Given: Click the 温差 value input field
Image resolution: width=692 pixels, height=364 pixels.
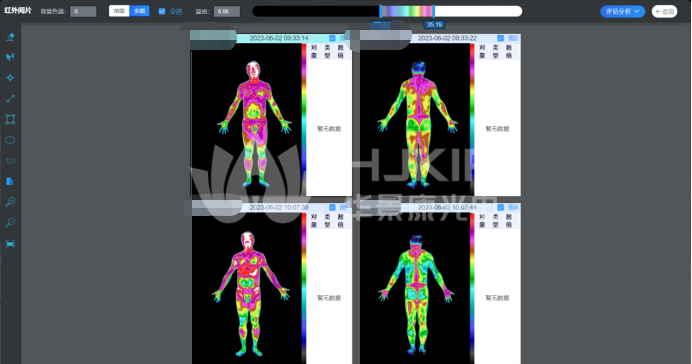Looking at the screenshot, I should 227,11.
